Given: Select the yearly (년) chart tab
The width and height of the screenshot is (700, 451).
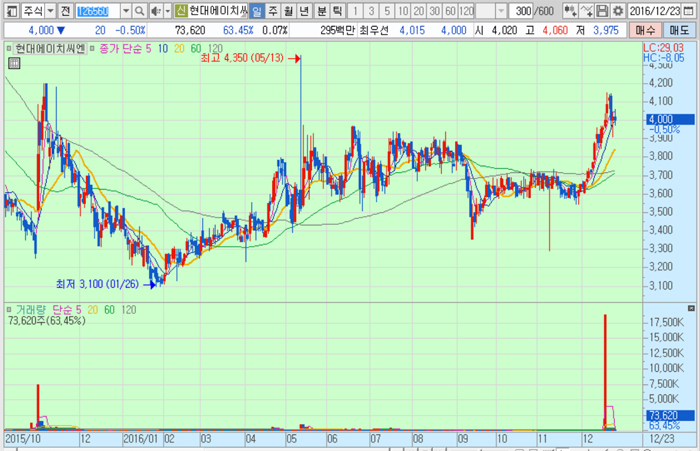Looking at the screenshot, I should tap(305, 10).
